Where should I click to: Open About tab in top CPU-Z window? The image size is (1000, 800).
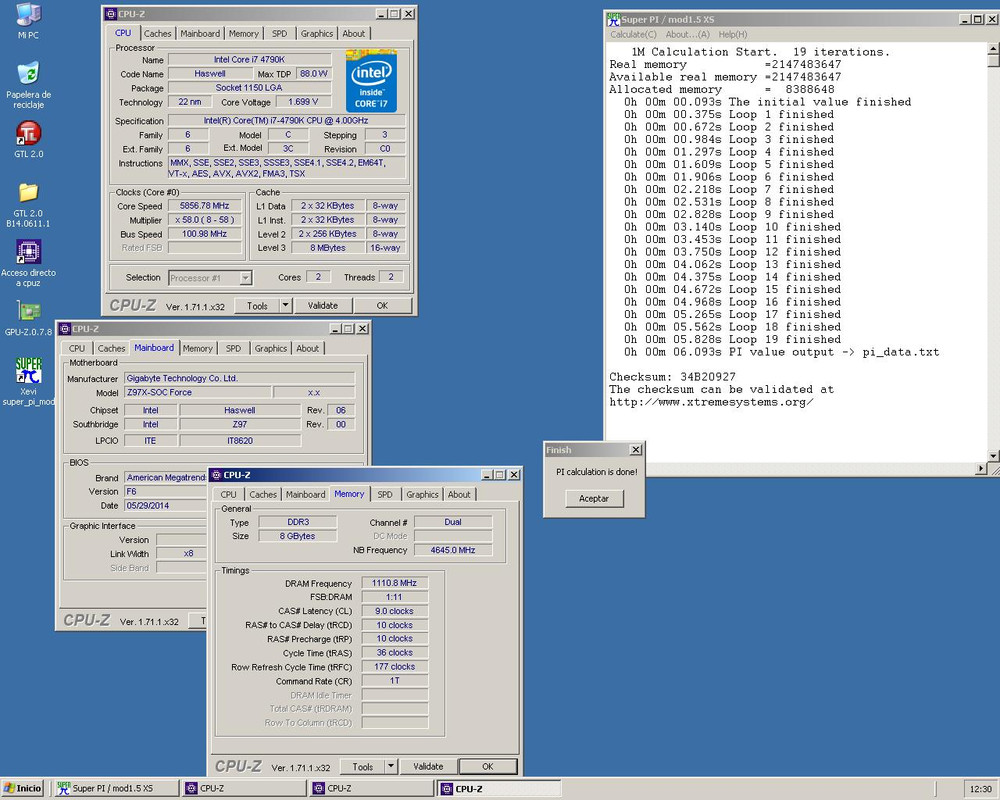(353, 33)
